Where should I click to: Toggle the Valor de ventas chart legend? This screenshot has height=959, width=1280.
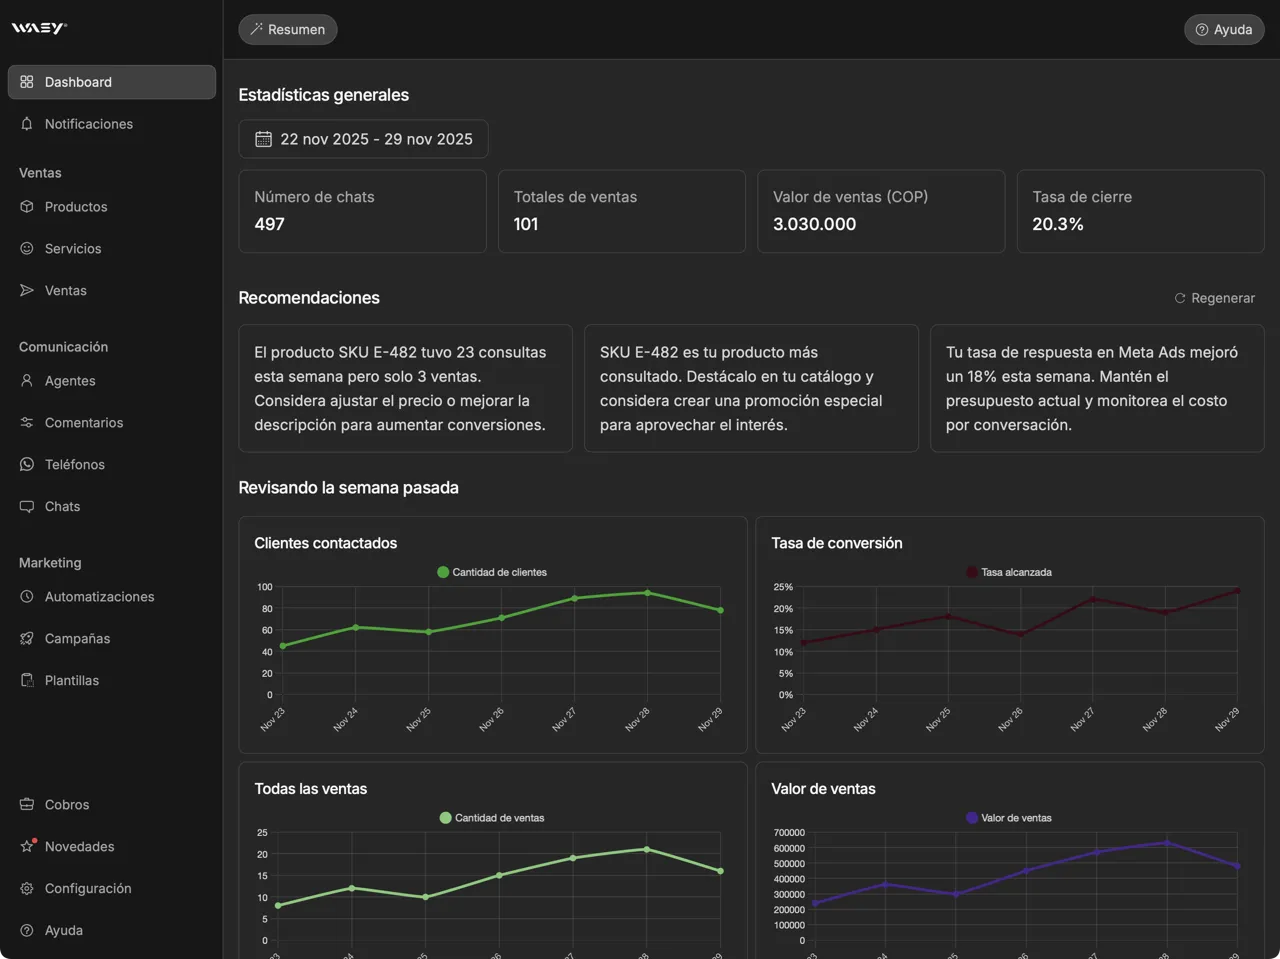[x=1008, y=817]
